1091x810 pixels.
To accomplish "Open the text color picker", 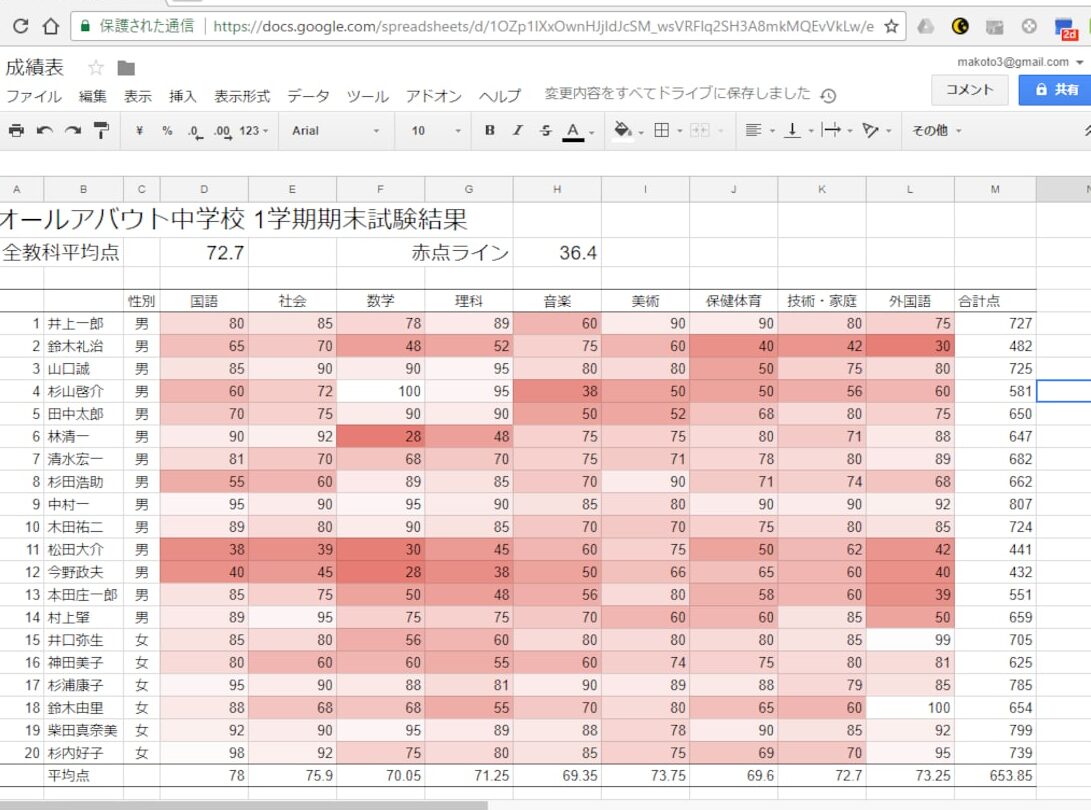I will (572, 131).
